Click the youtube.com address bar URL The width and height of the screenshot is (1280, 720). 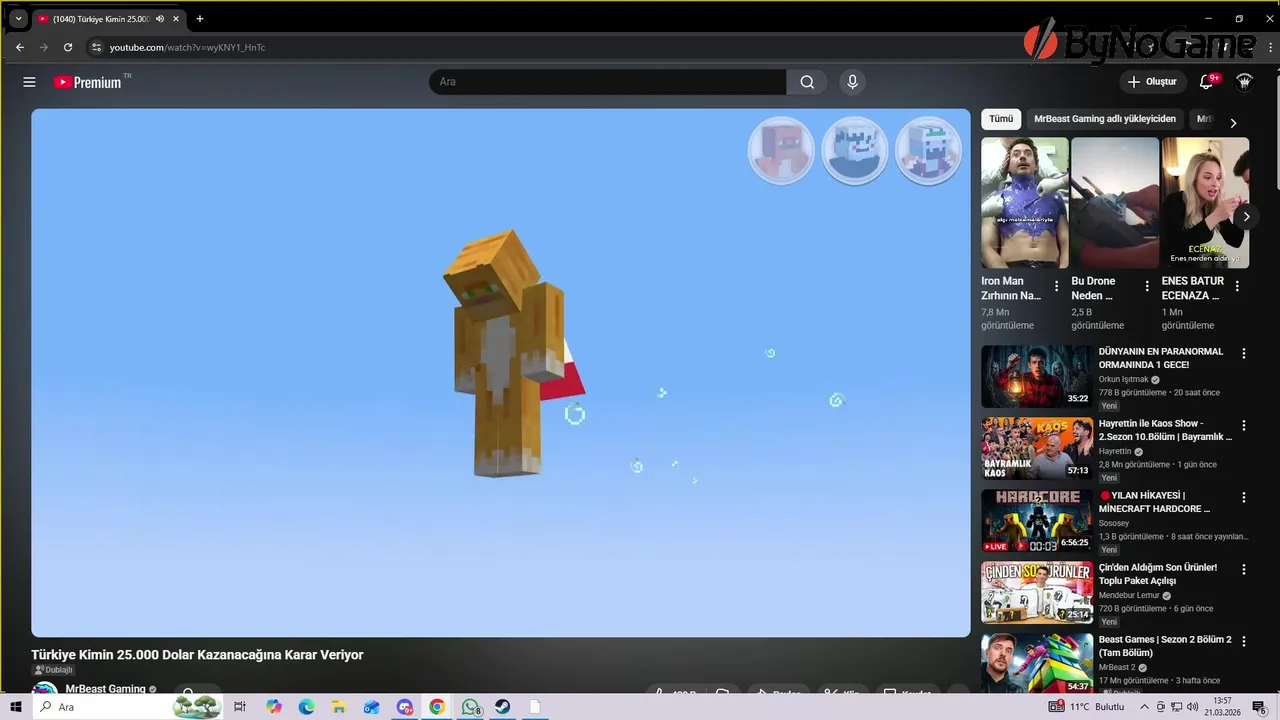[x=187, y=47]
